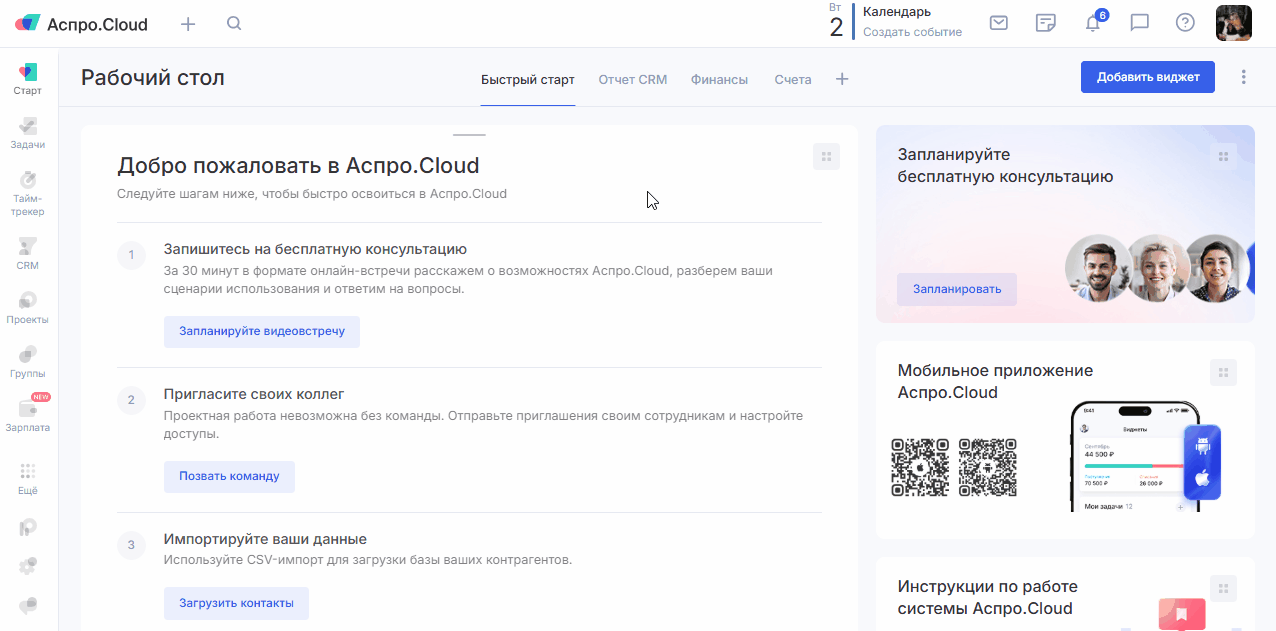Open notifications bell with badge 6
The height and width of the screenshot is (631, 1276).
pos(1095,22)
